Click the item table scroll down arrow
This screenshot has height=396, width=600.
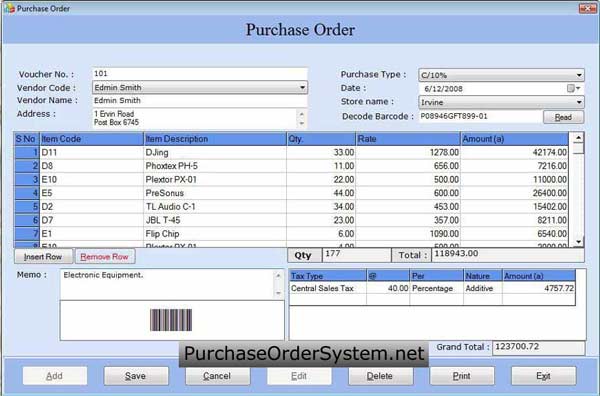pos(578,242)
